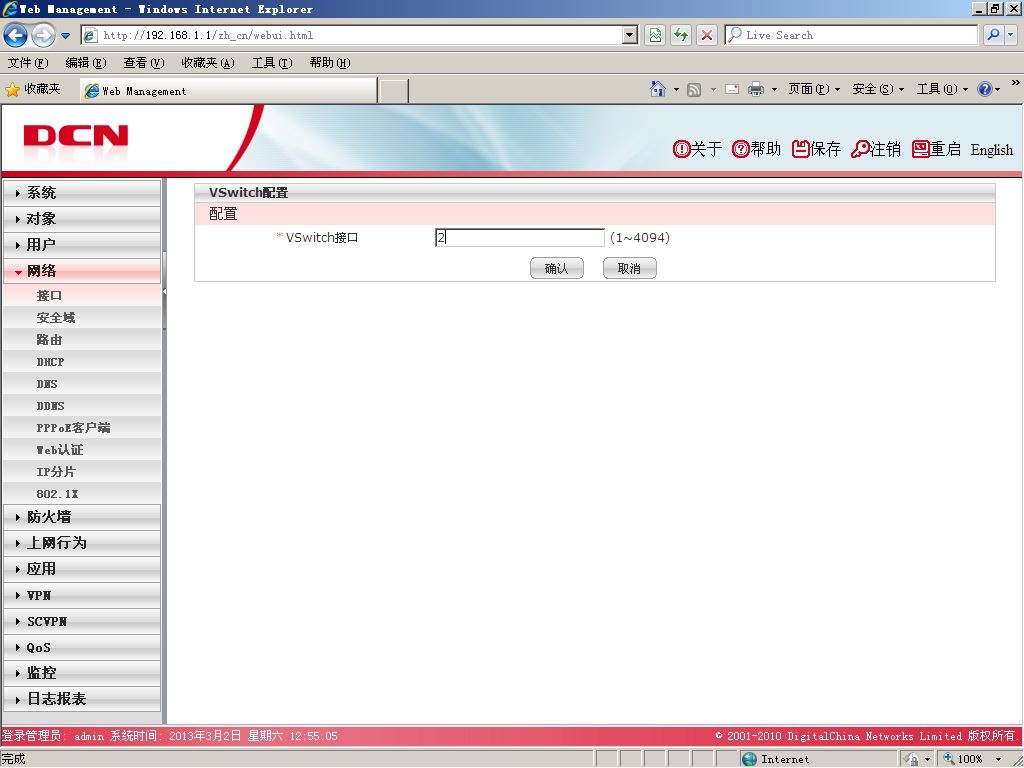Click the RSS feeds icon
The height and width of the screenshot is (768, 1024).
pos(694,89)
